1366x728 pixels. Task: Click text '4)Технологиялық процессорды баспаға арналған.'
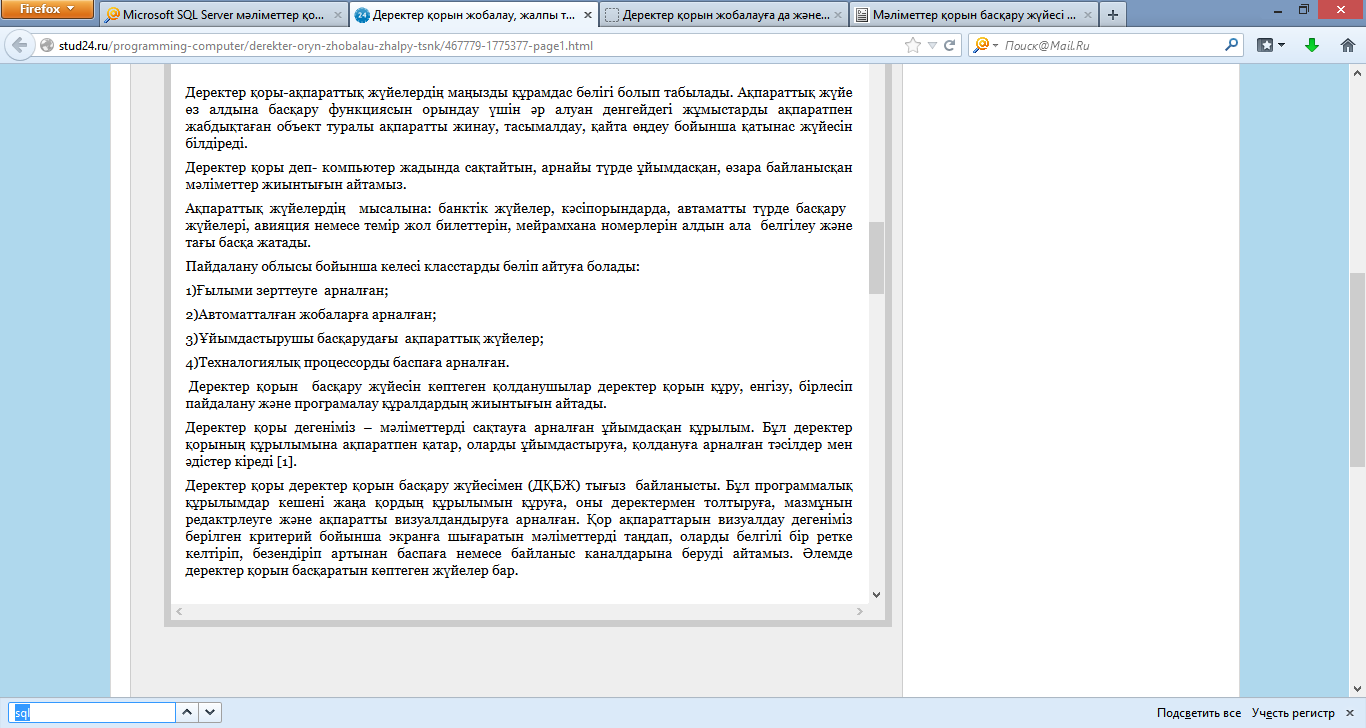(348, 363)
